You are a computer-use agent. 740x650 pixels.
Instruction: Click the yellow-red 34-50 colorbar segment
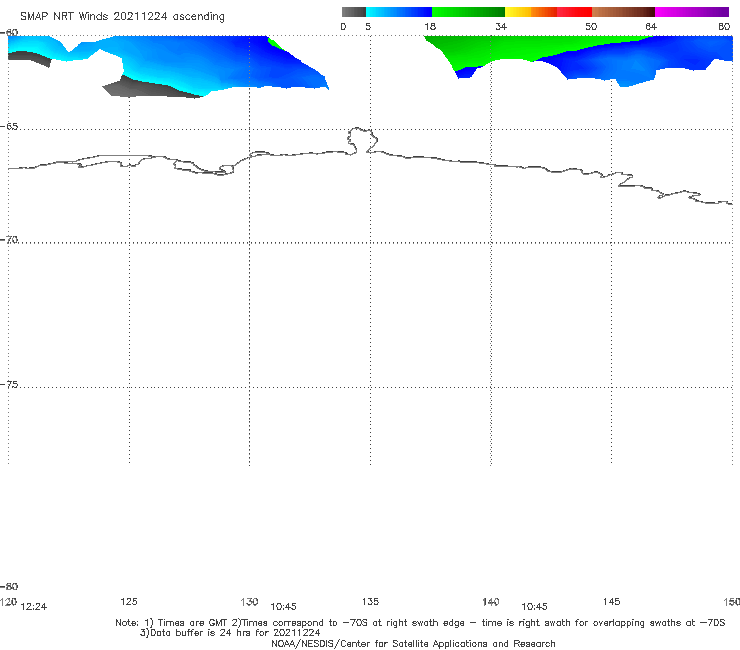click(548, 12)
